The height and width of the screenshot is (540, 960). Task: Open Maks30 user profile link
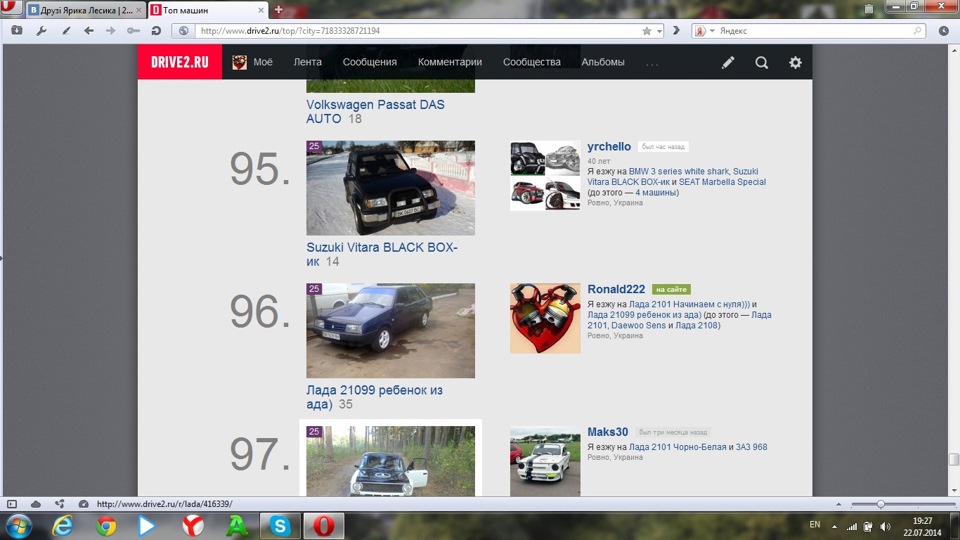tap(608, 432)
